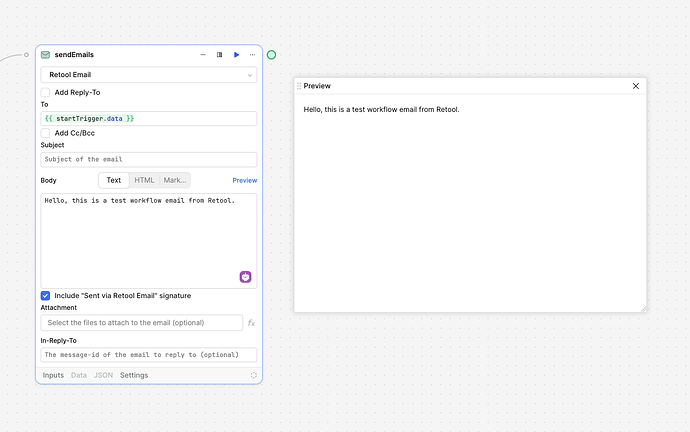
Task: Close the Preview panel
Action: pyautogui.click(x=635, y=86)
